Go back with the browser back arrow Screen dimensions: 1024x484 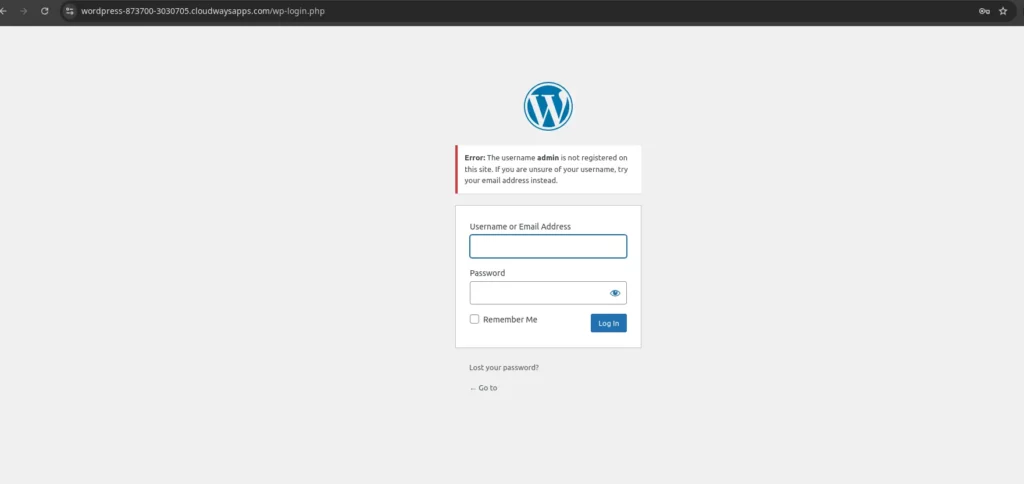3,11
